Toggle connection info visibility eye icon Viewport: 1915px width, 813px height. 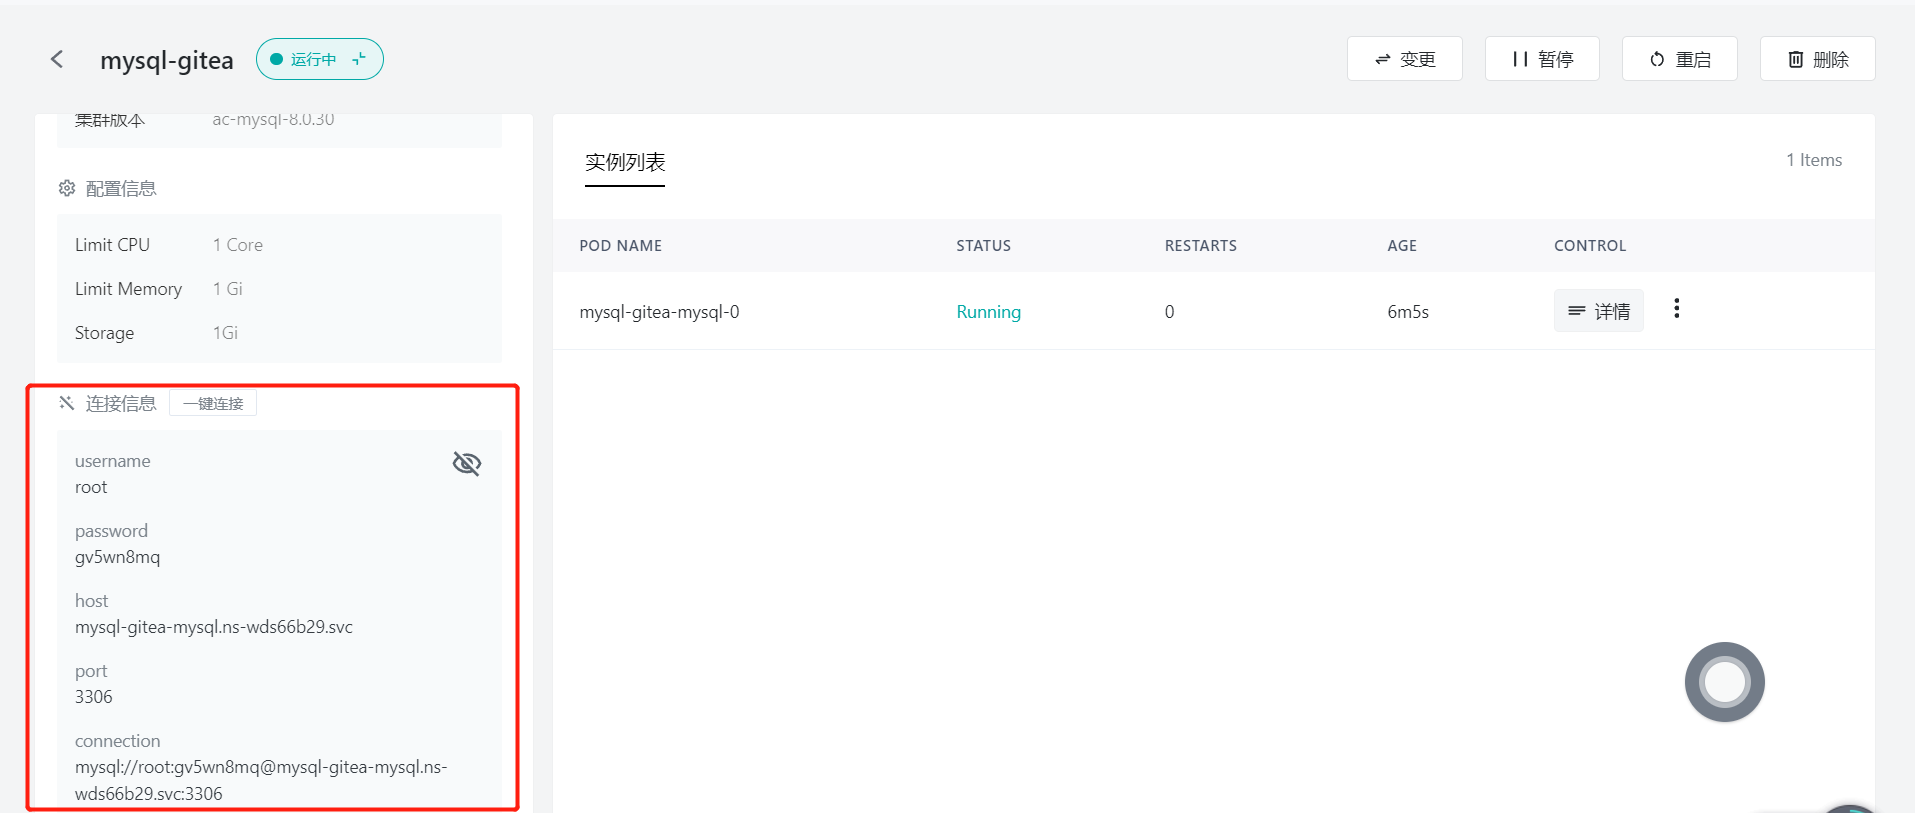coord(467,464)
